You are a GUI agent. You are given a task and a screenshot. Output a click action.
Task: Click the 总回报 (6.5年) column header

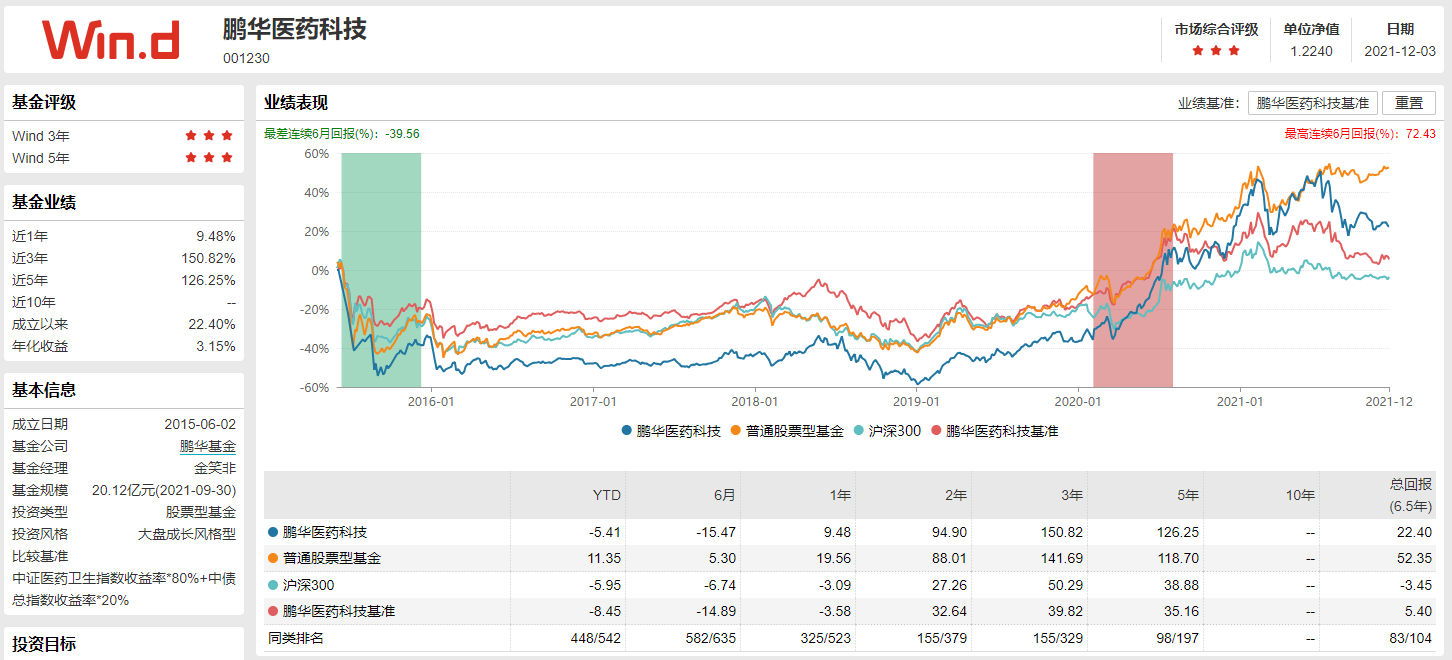click(x=1410, y=495)
